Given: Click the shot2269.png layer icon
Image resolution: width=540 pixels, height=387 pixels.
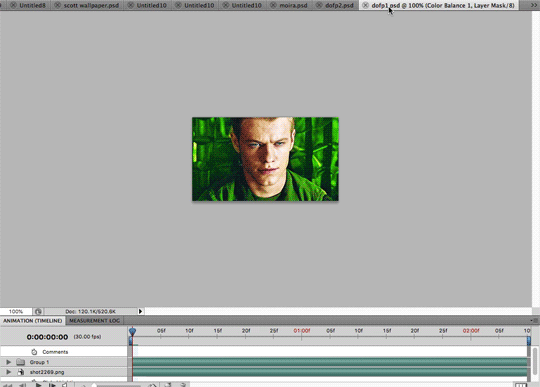Looking at the screenshot, I should pos(21,372).
